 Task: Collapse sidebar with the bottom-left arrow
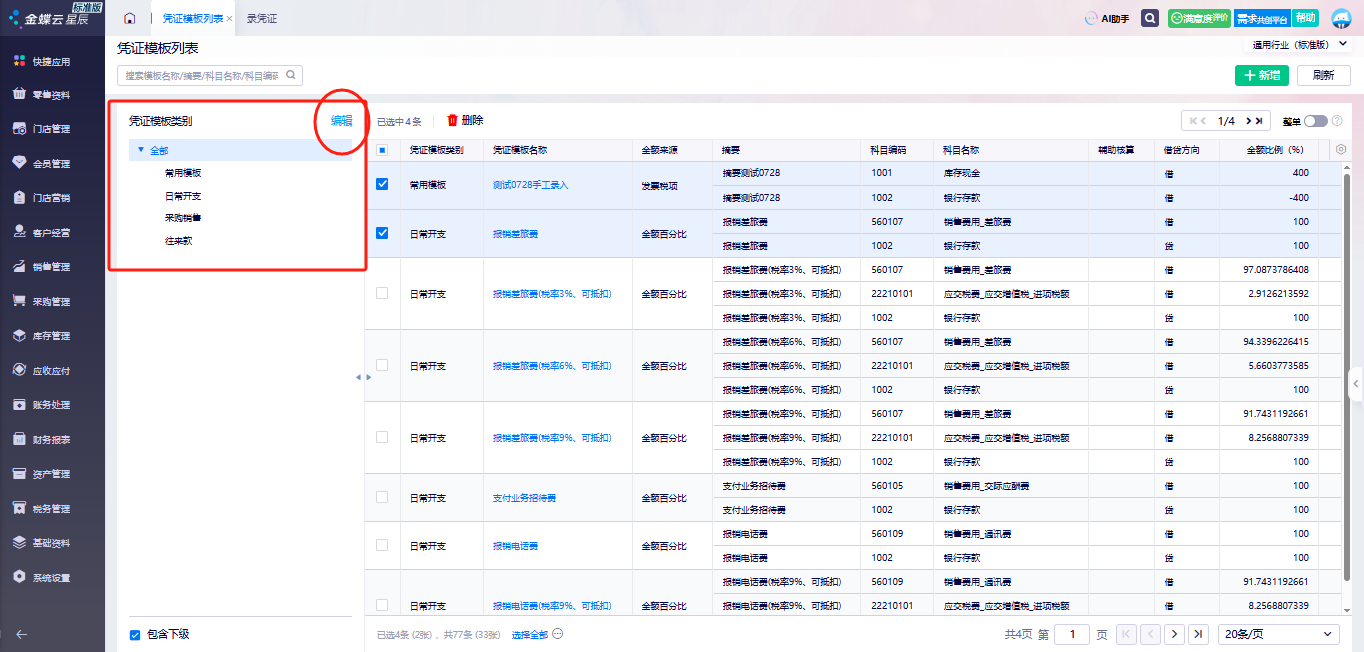pos(21,634)
